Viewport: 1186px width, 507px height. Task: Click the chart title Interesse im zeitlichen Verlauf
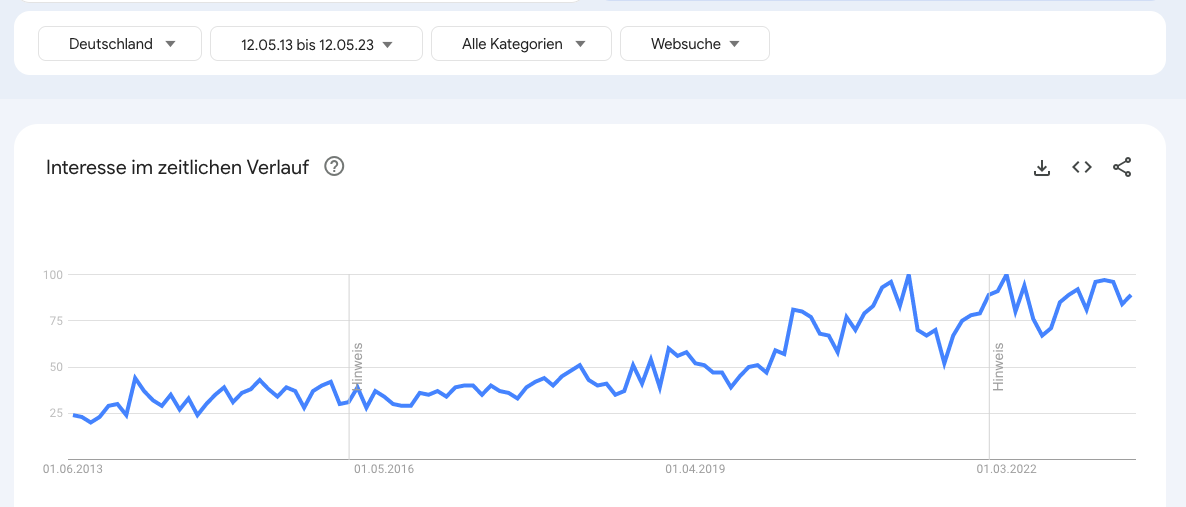click(178, 167)
